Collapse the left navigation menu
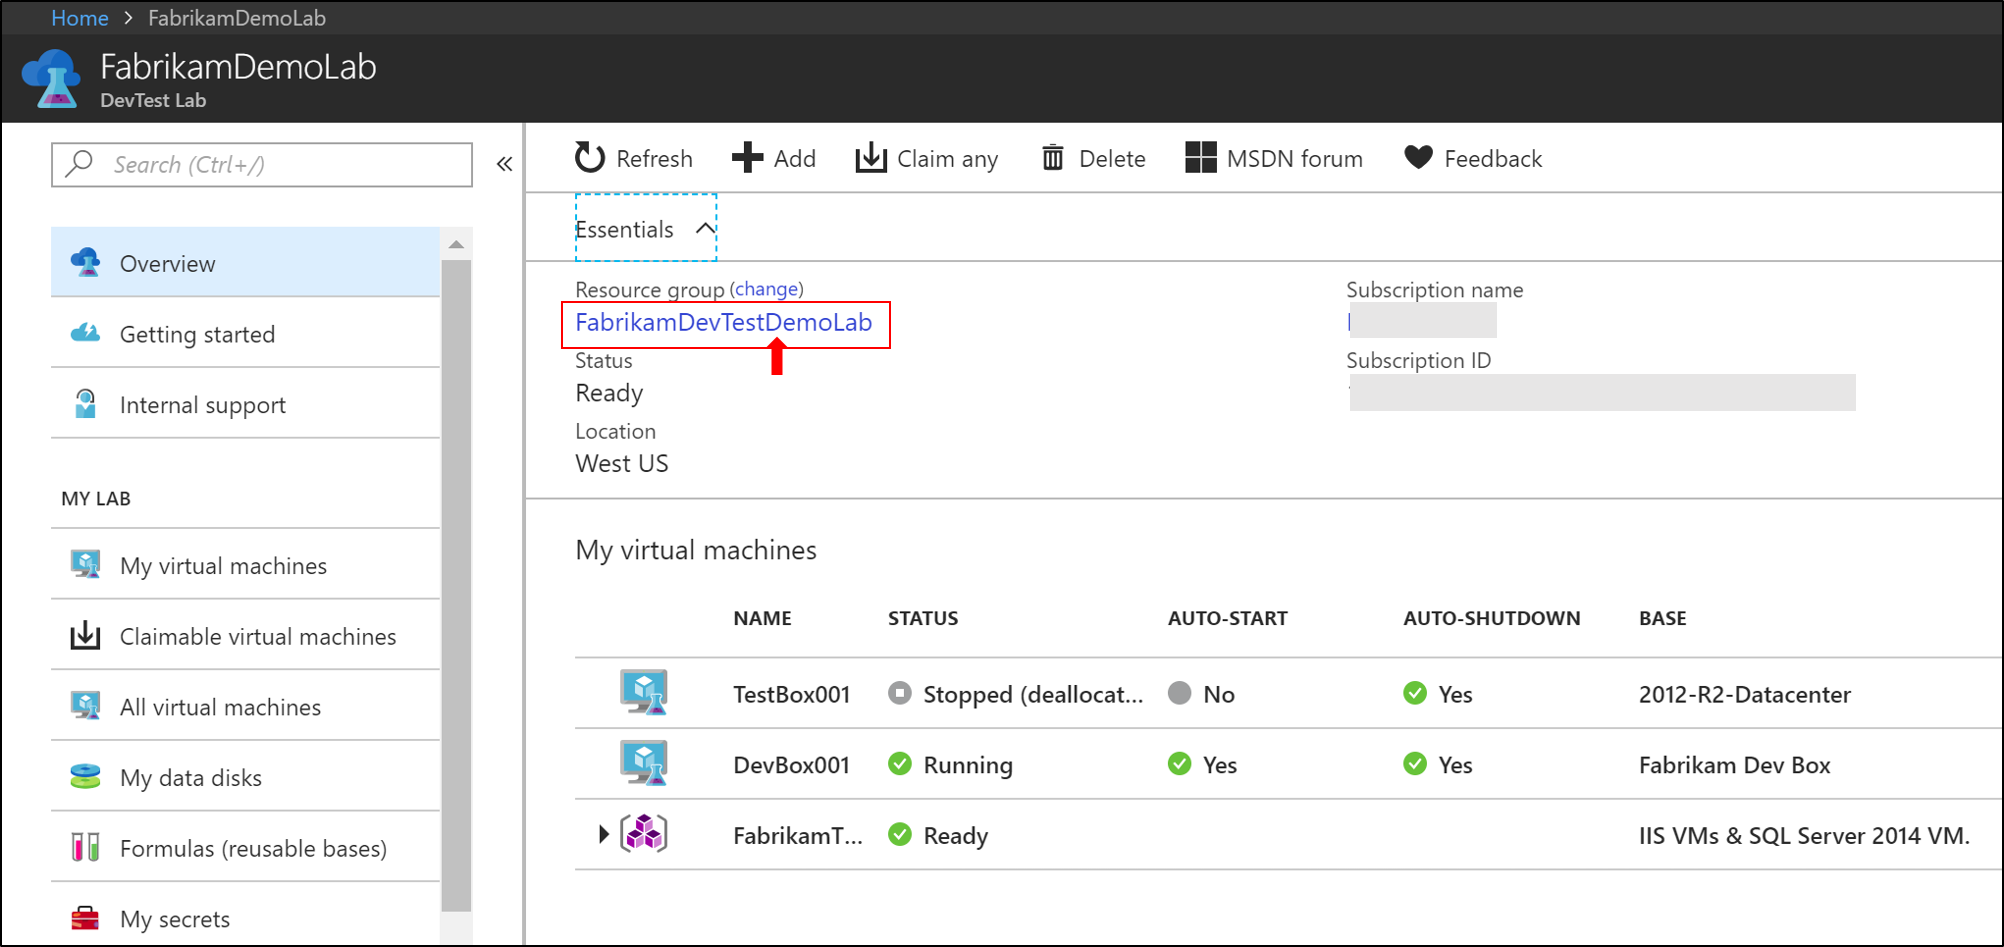 (505, 164)
